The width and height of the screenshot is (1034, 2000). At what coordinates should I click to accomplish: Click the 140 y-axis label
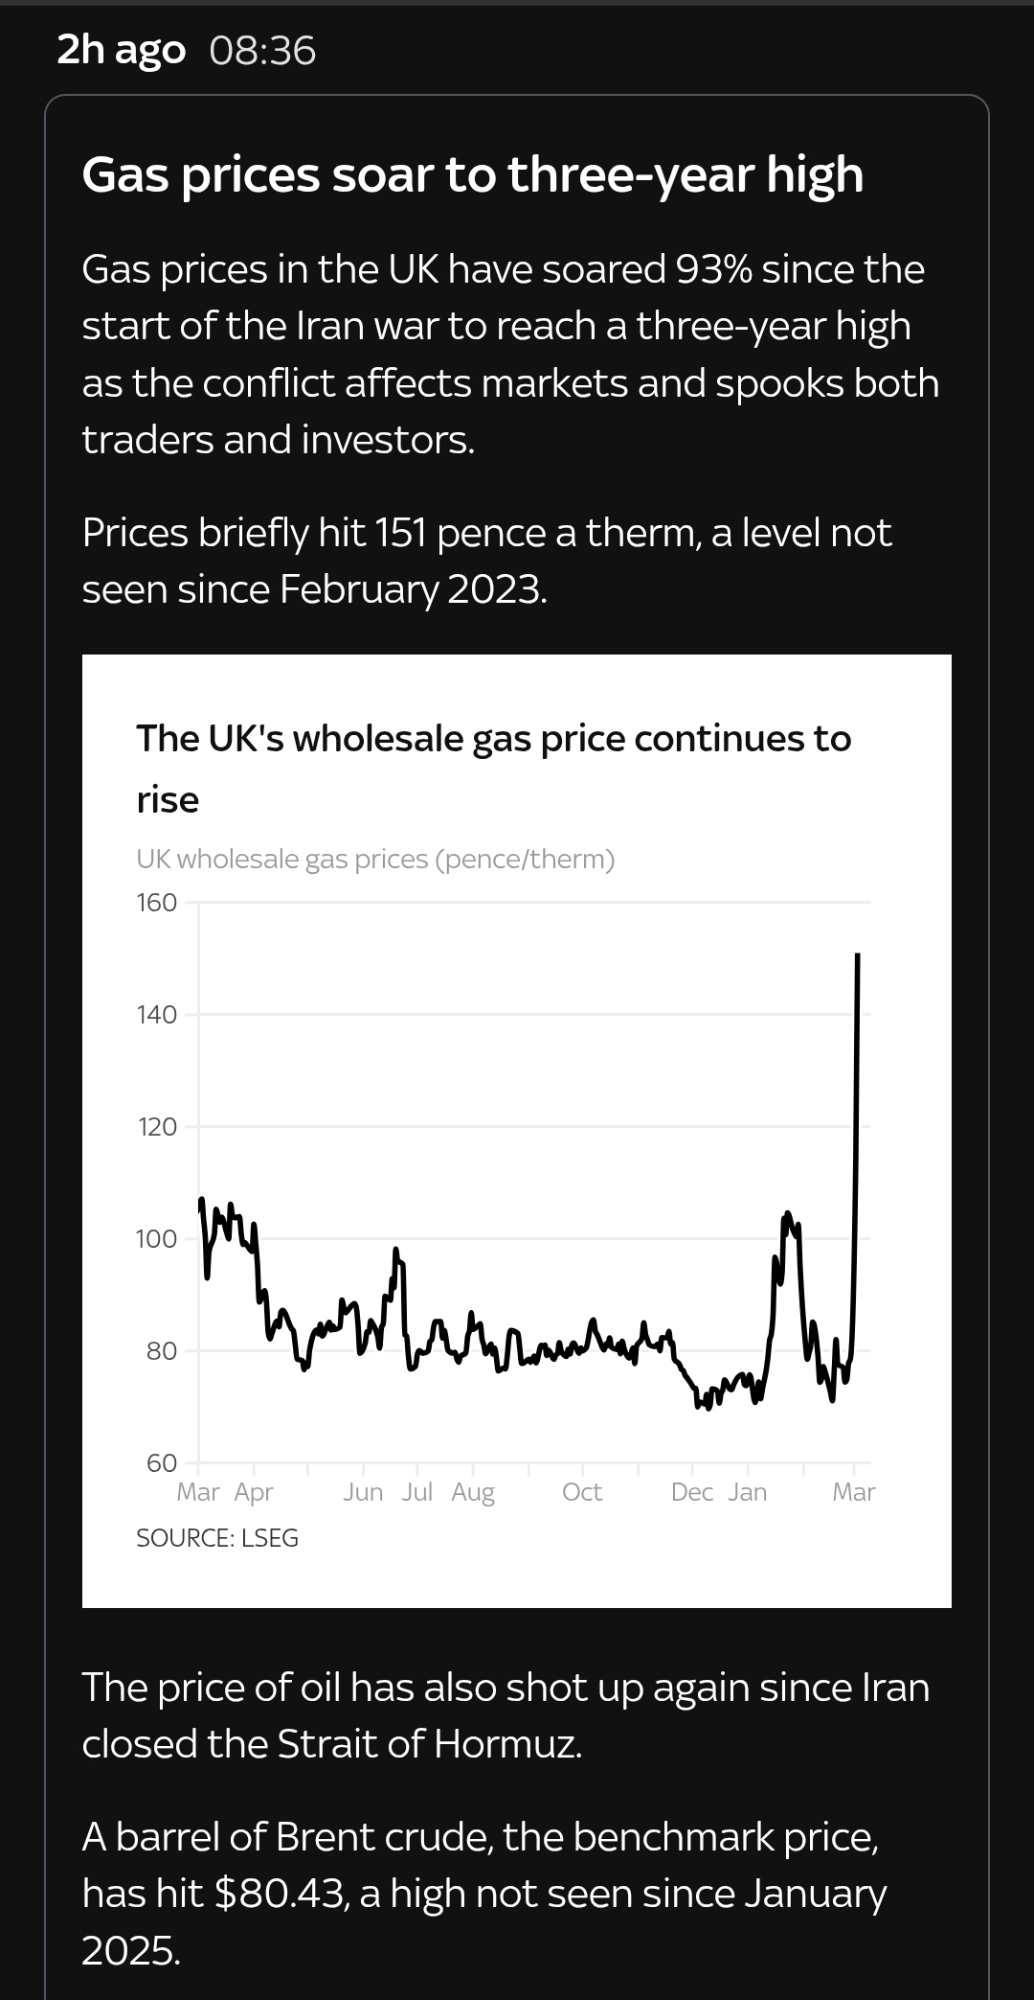(156, 1015)
